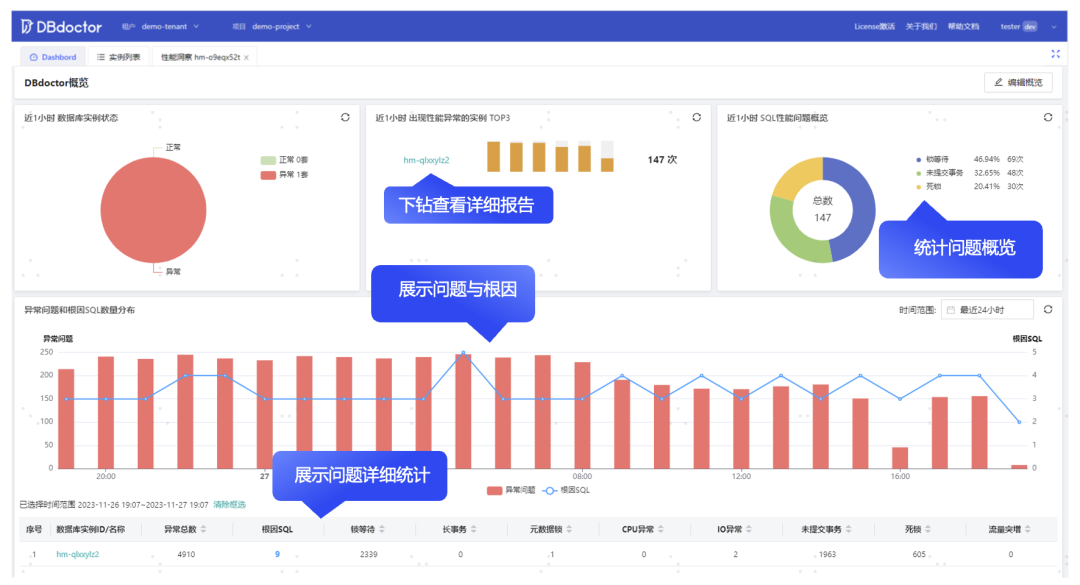1080x585 pixels.
Task: Click the 编辑概览 button
Action: click(1018, 83)
